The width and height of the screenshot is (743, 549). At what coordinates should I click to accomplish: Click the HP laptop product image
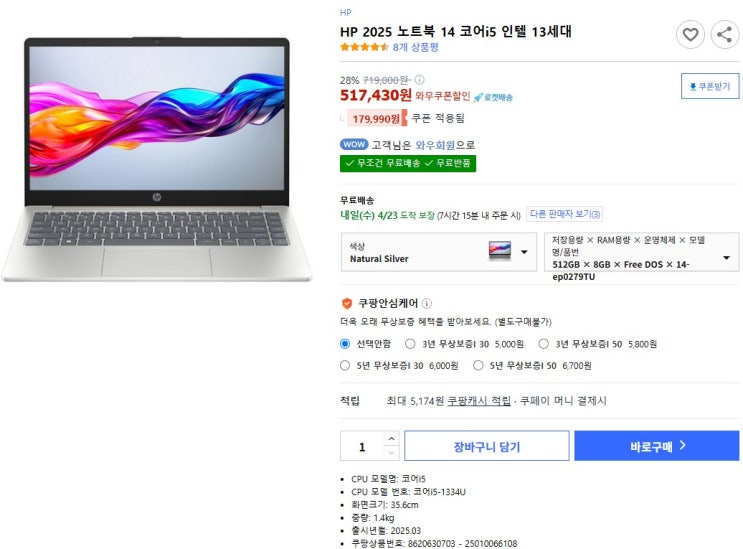(x=156, y=160)
